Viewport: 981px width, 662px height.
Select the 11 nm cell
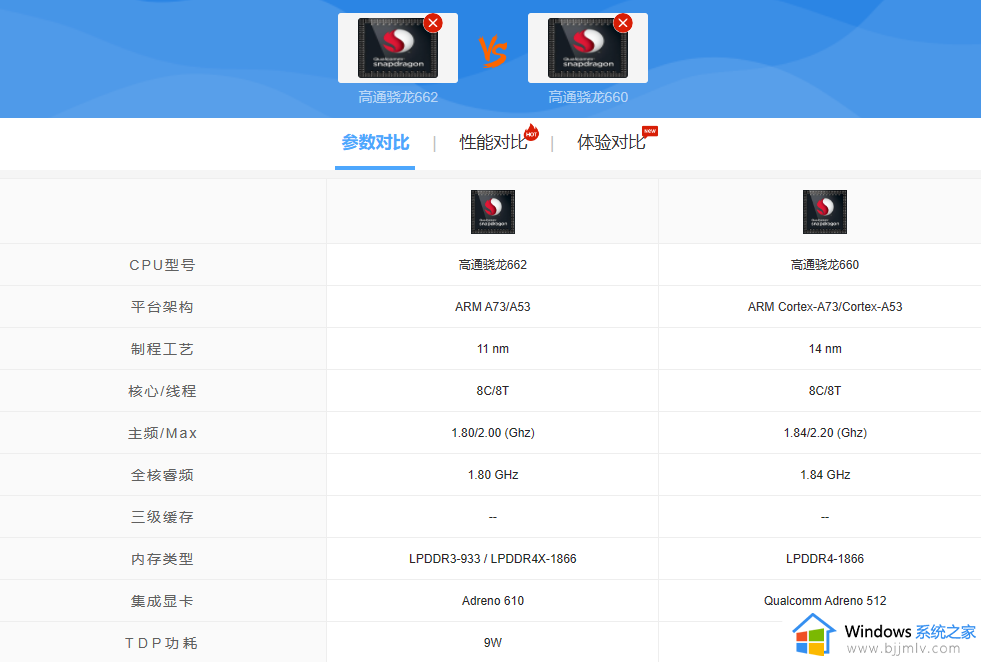493,349
